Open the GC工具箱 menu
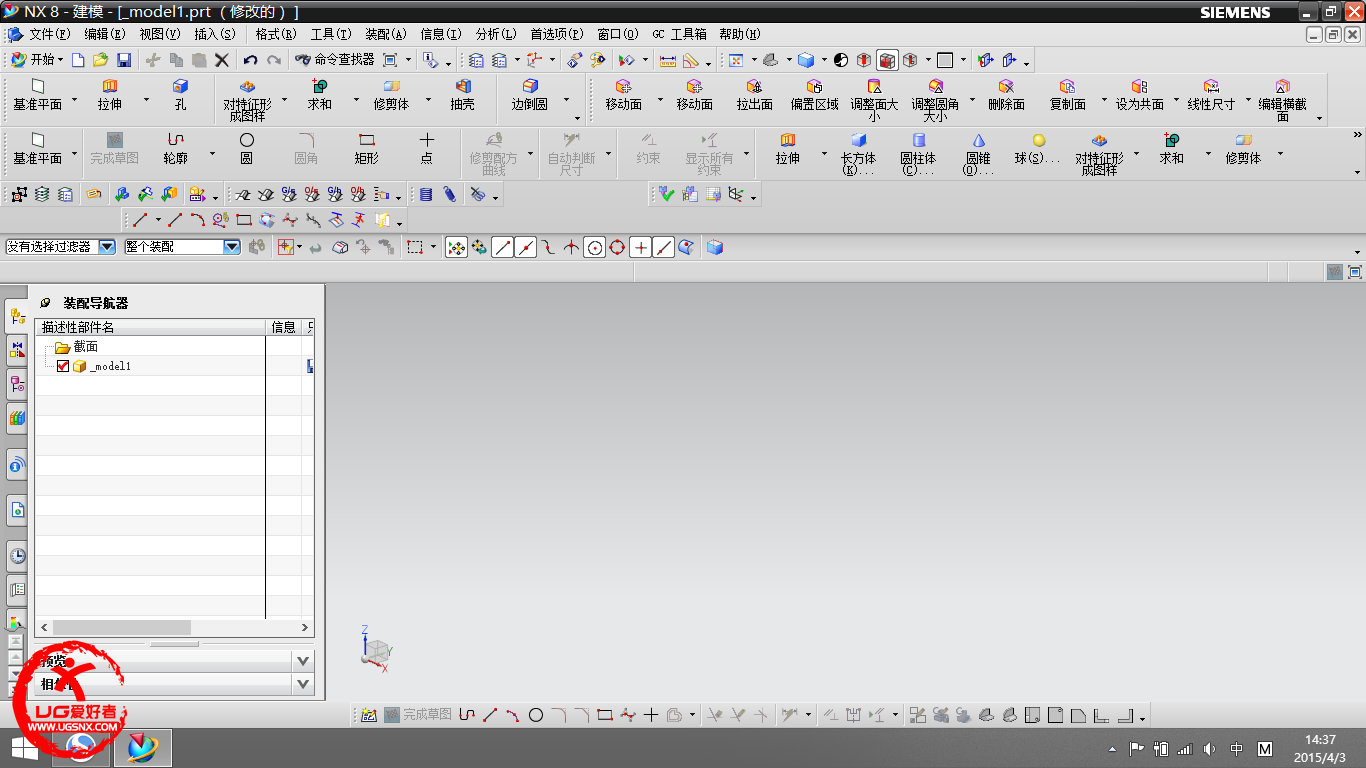This screenshot has width=1366, height=768. coord(680,34)
